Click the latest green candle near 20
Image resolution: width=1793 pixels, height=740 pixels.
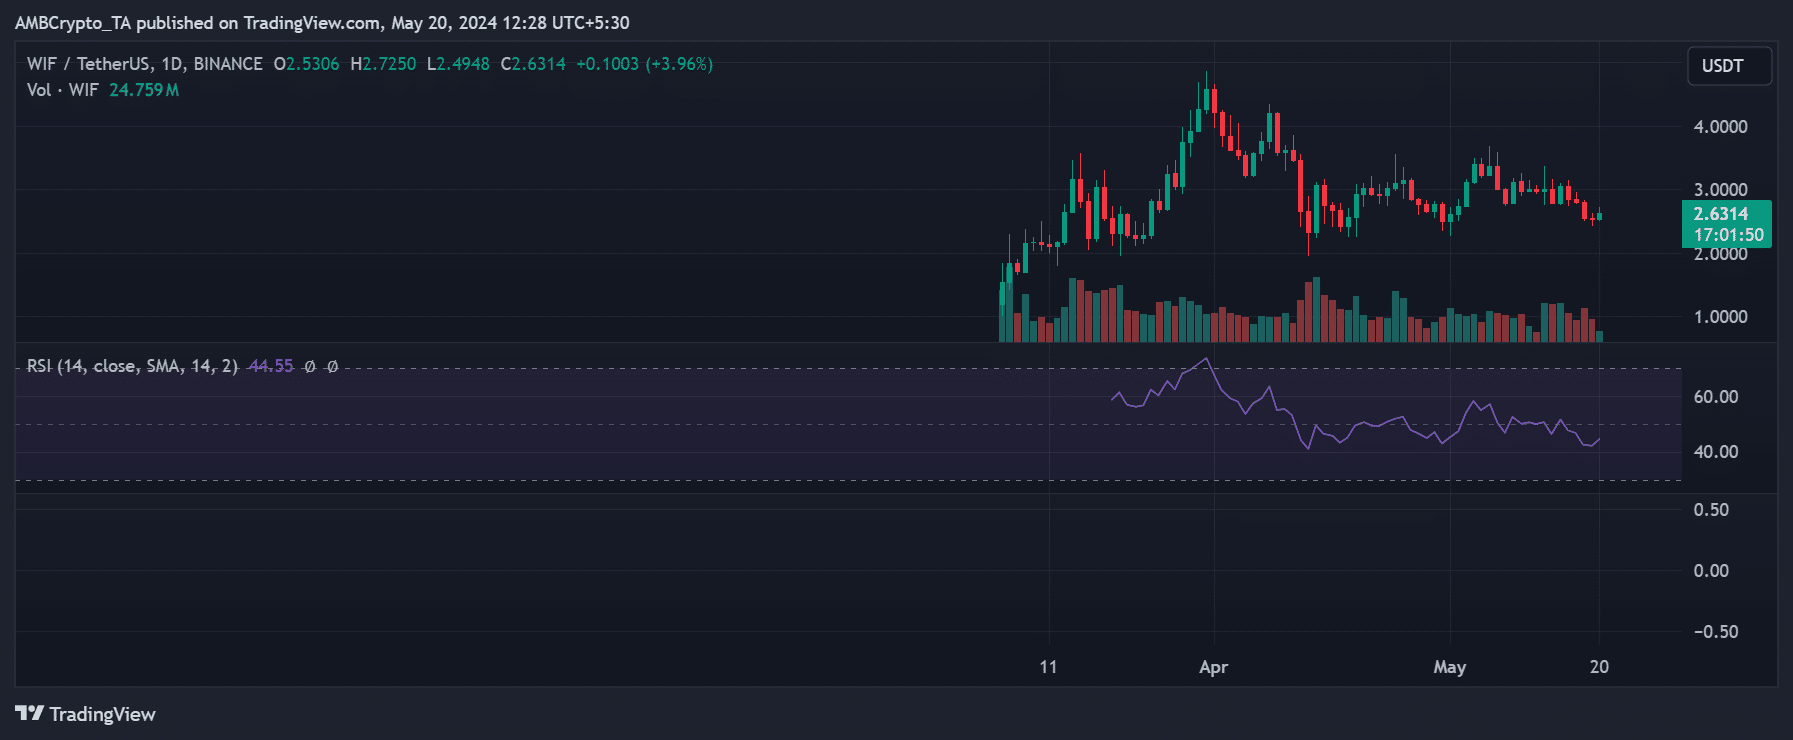click(x=1599, y=215)
